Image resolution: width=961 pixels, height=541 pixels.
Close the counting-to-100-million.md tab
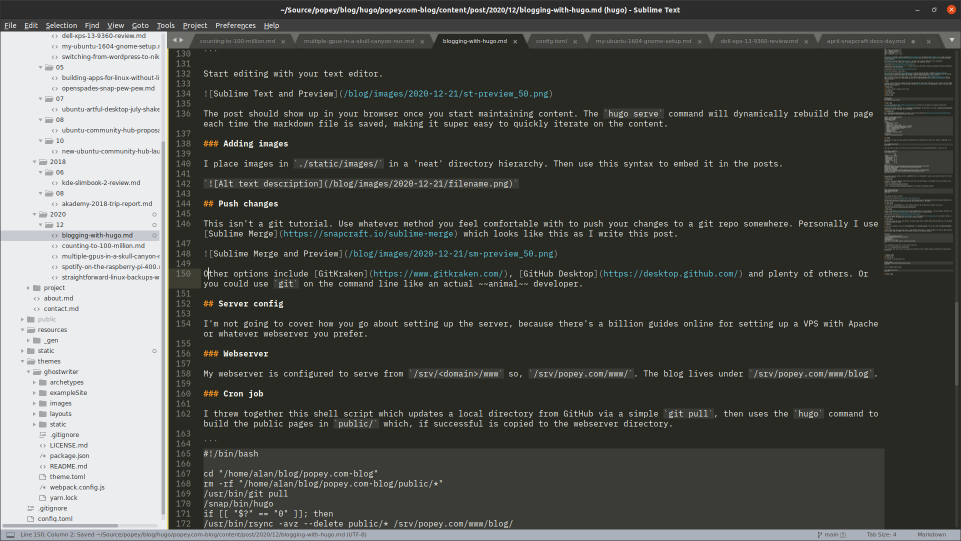[x=283, y=42]
